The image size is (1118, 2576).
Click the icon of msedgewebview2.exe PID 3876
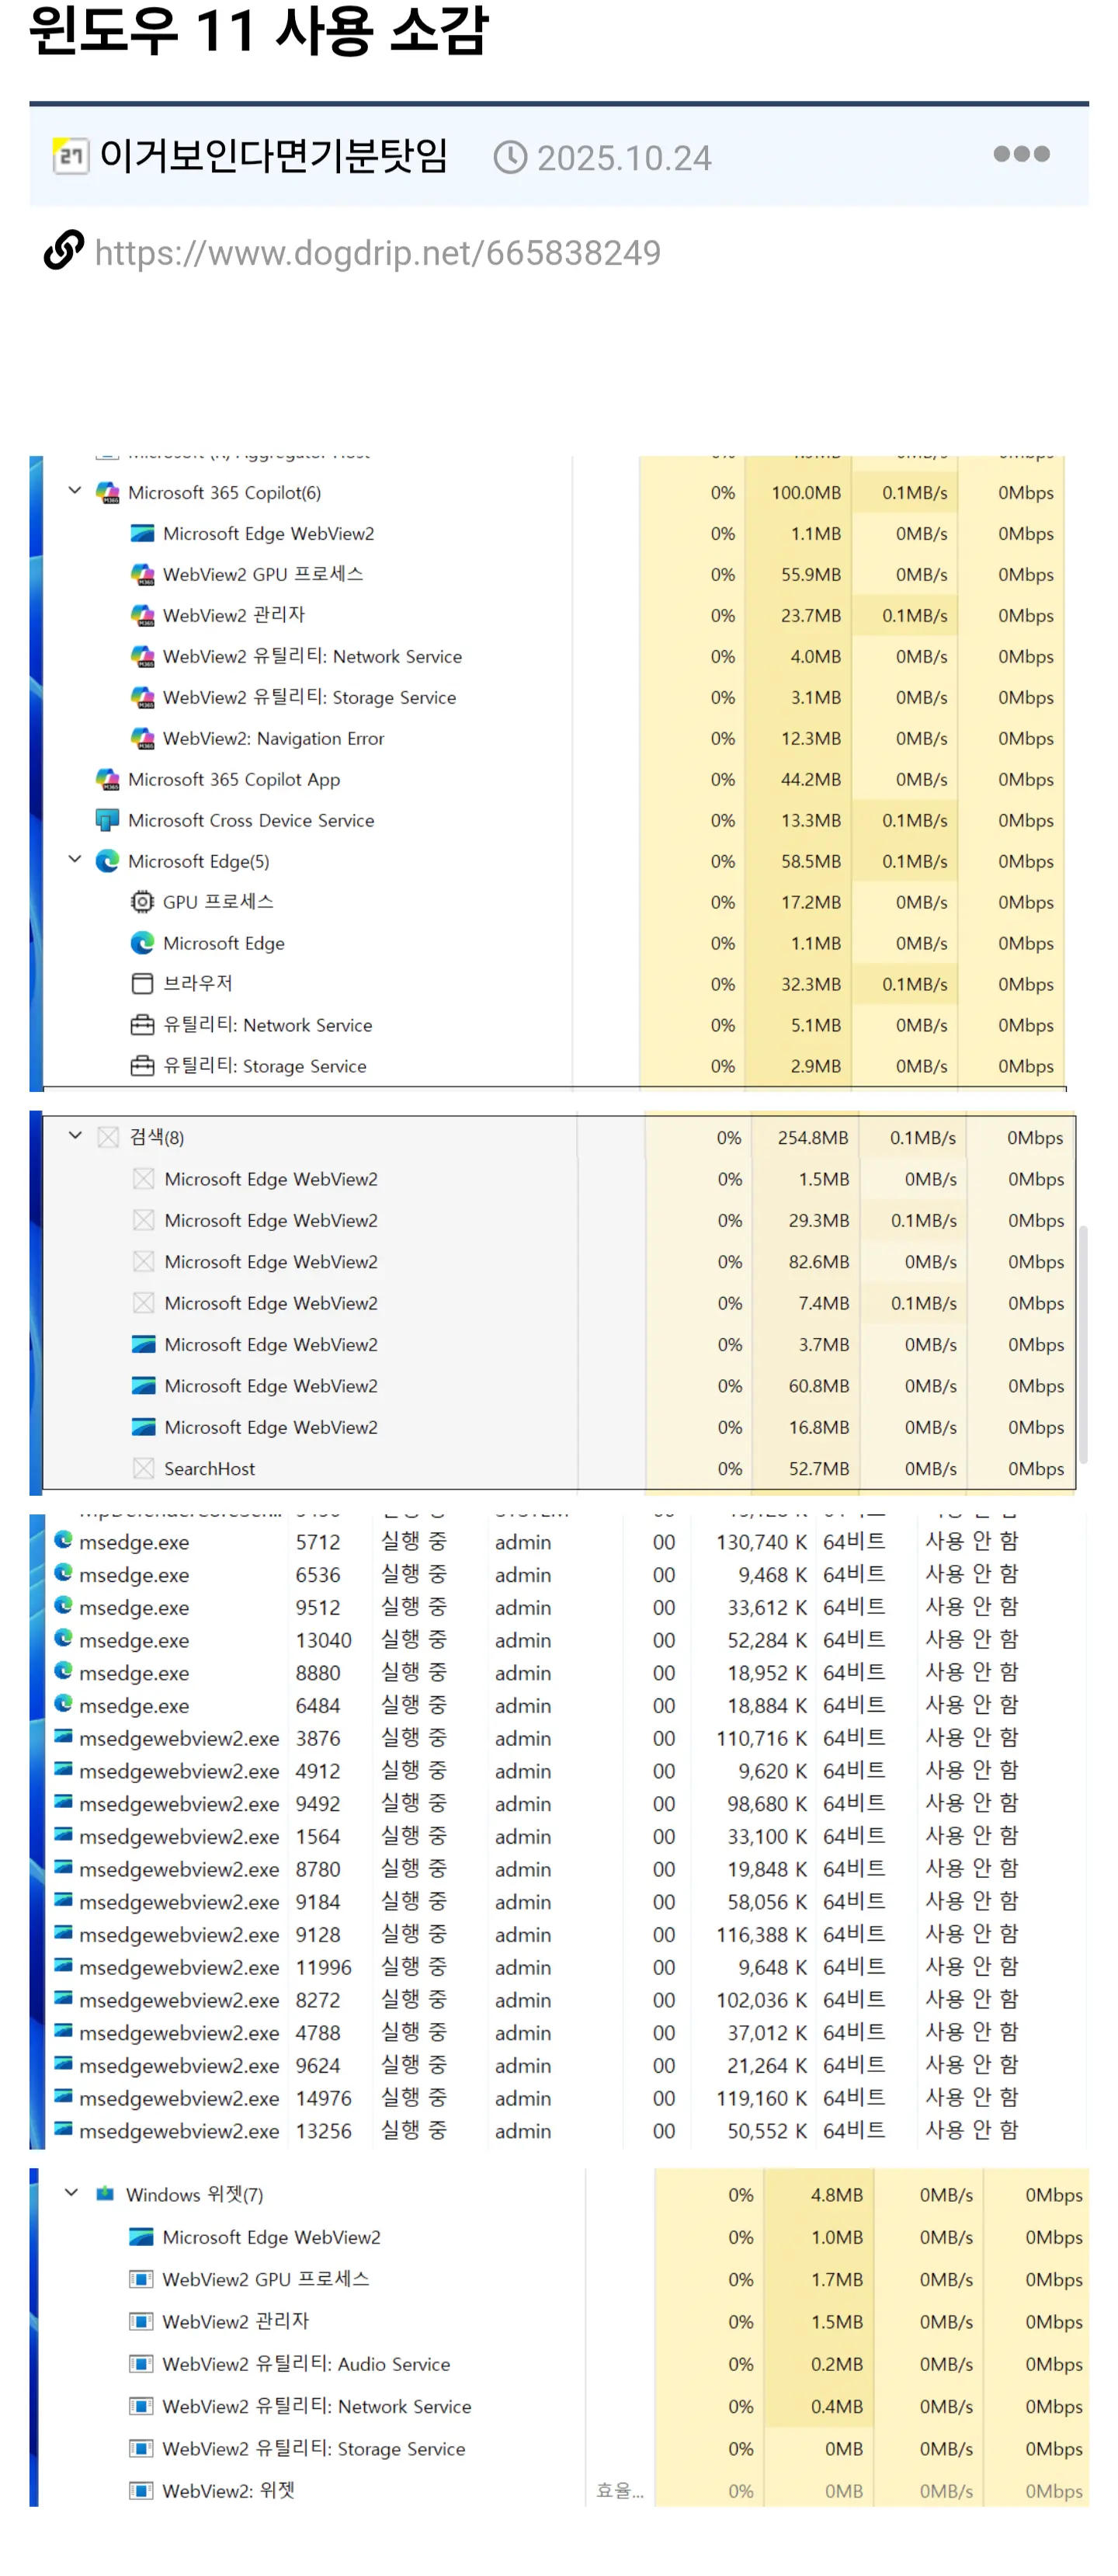(x=63, y=1737)
